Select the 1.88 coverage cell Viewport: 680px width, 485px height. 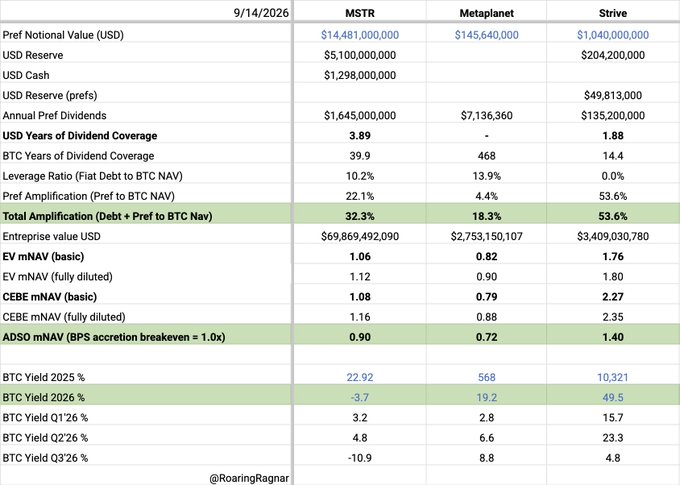pyautogui.click(x=613, y=135)
